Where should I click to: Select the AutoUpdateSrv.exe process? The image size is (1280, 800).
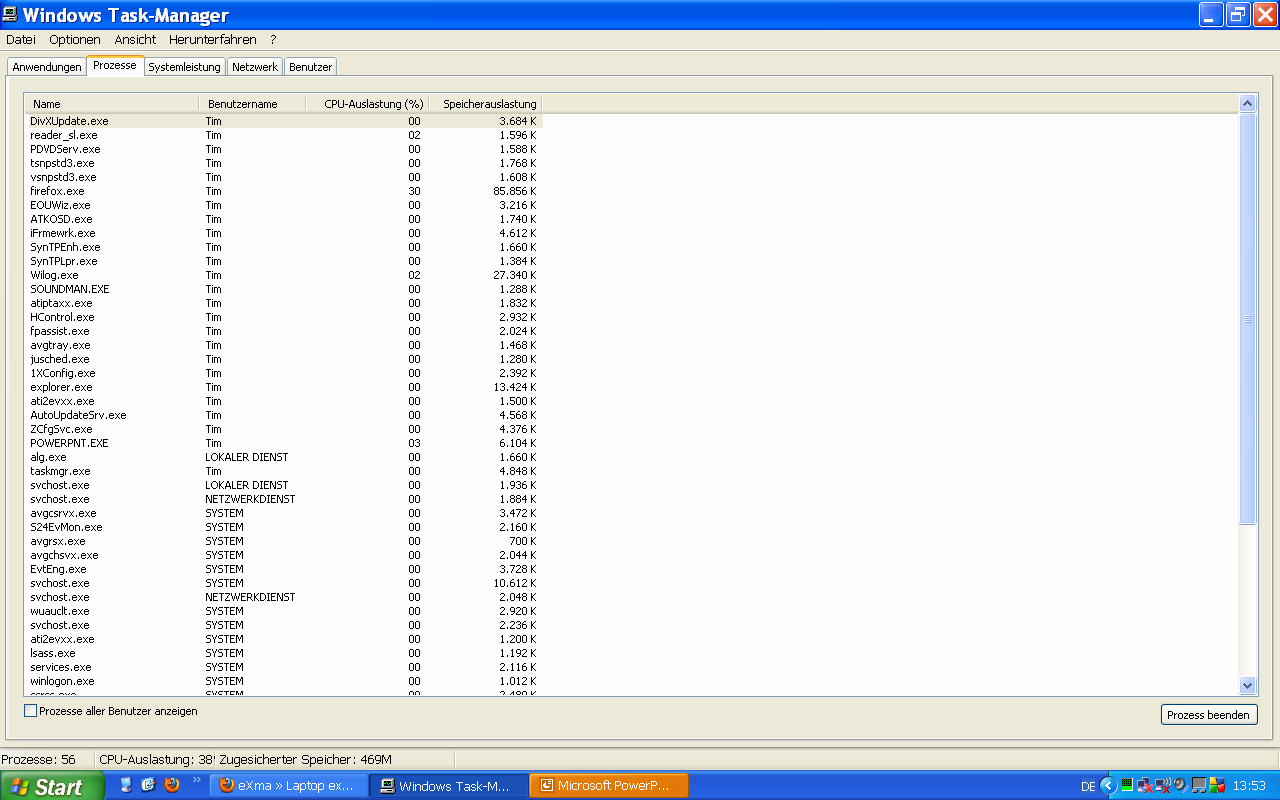pyautogui.click(x=283, y=415)
